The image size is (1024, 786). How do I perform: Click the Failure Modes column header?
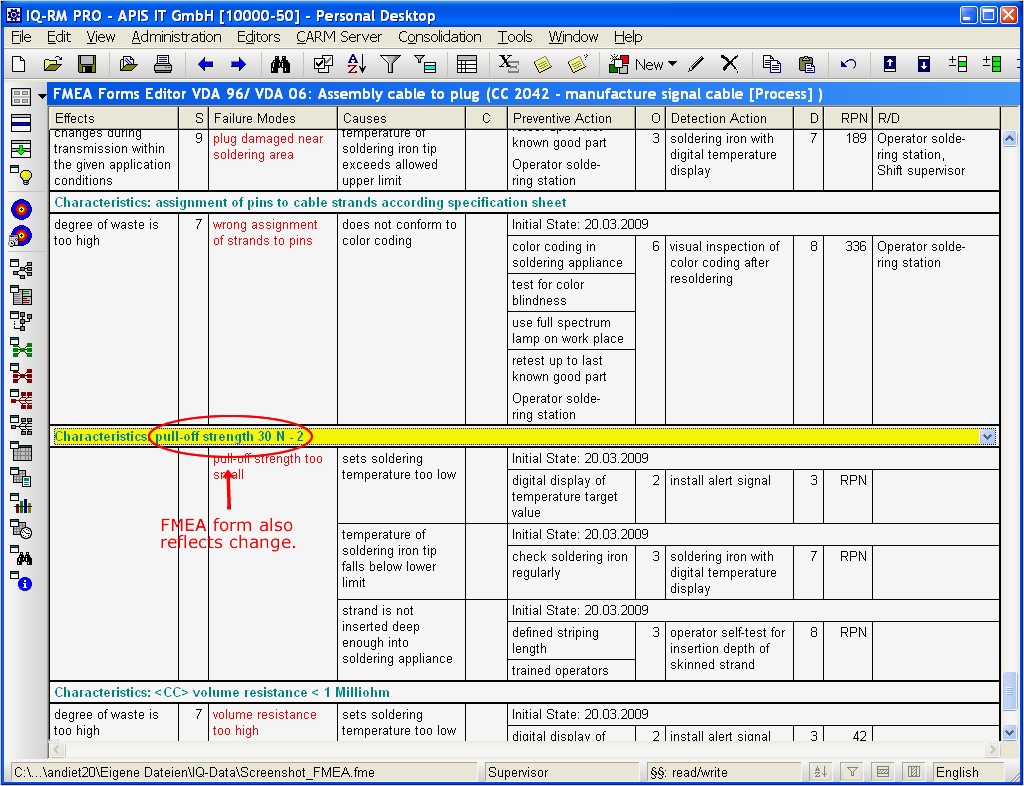point(254,118)
